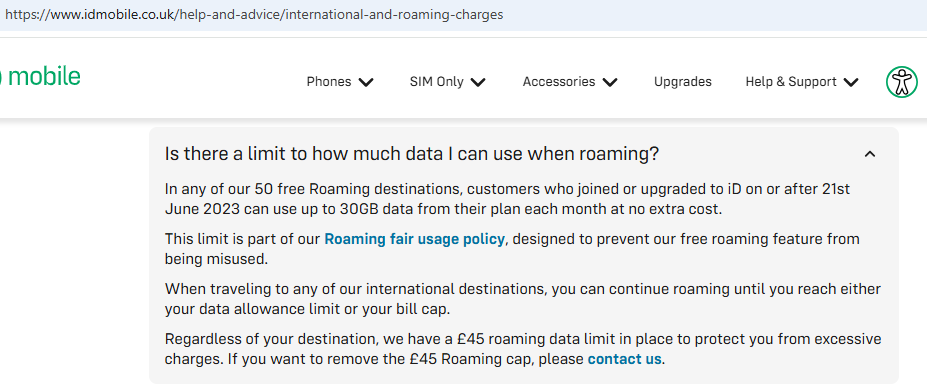This screenshot has height=391, width=927.
Task: Select the Accessories menu label
Action: (559, 82)
